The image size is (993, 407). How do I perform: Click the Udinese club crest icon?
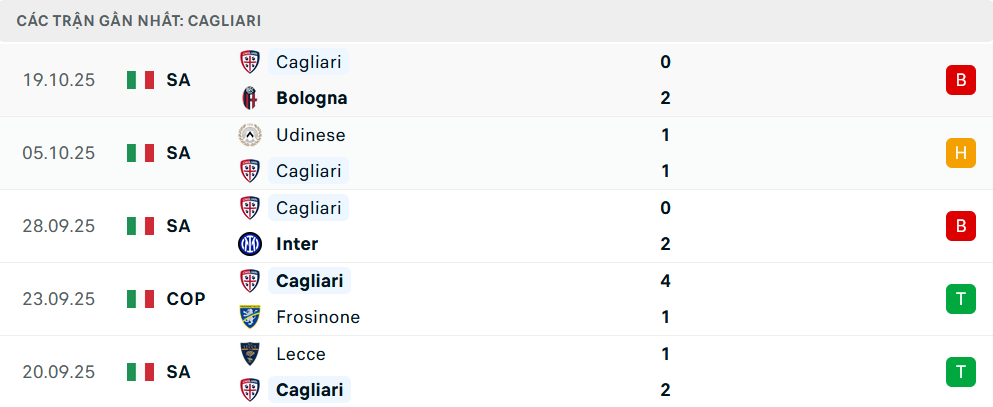point(249,135)
